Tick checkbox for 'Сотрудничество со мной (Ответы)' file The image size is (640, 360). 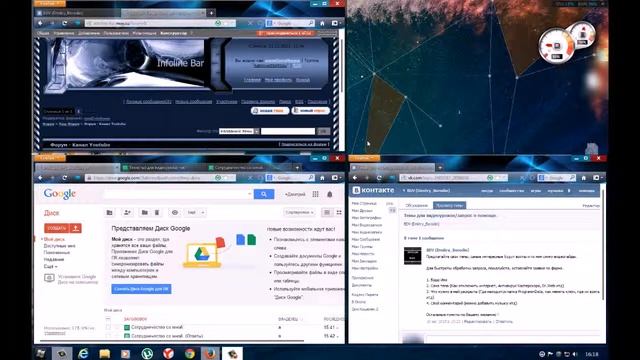(108, 336)
